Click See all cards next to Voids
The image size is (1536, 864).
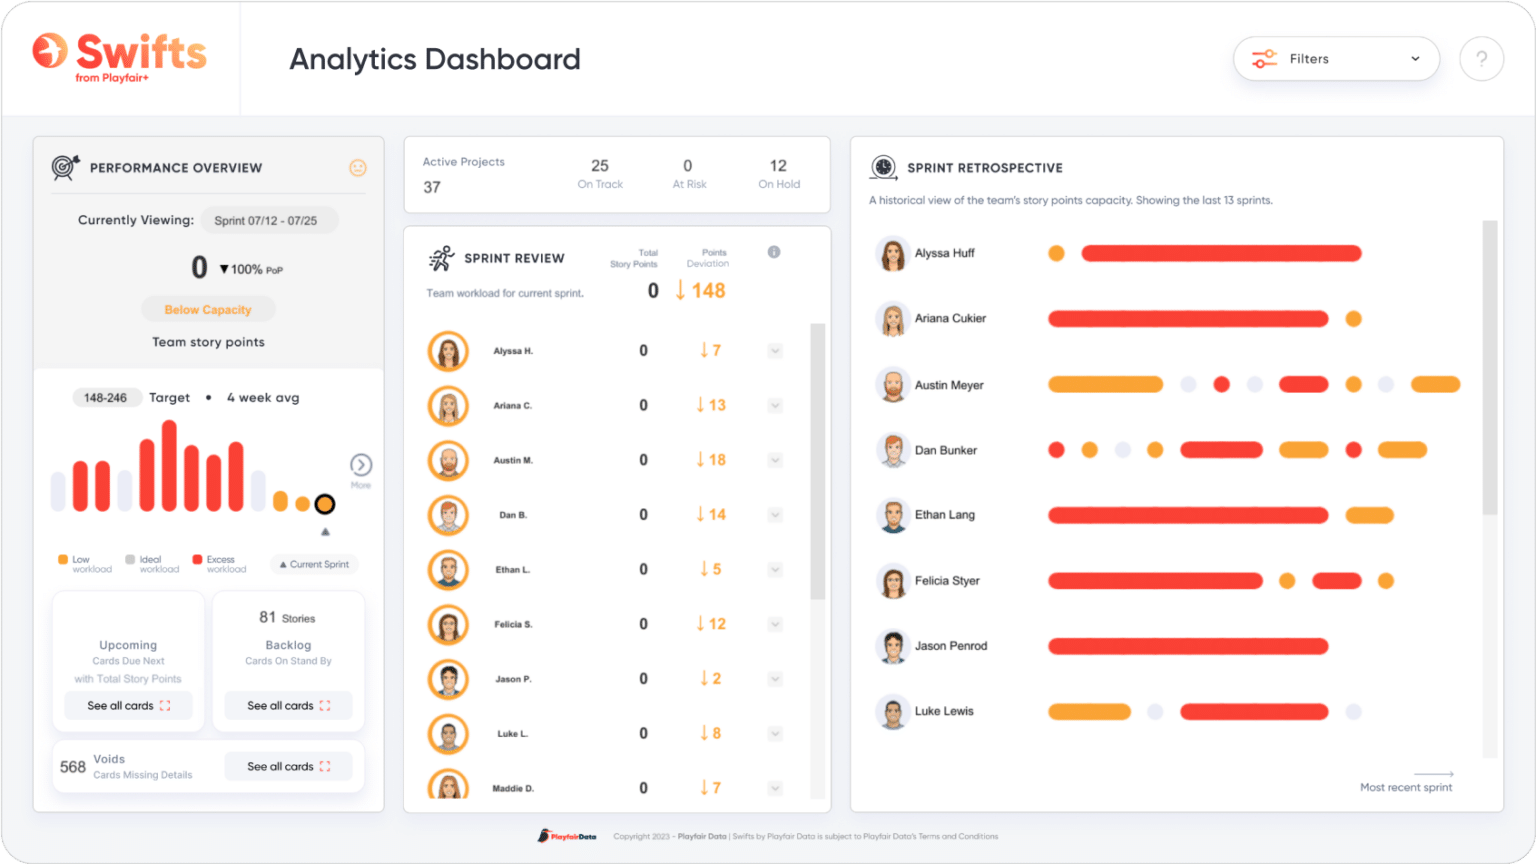click(288, 766)
